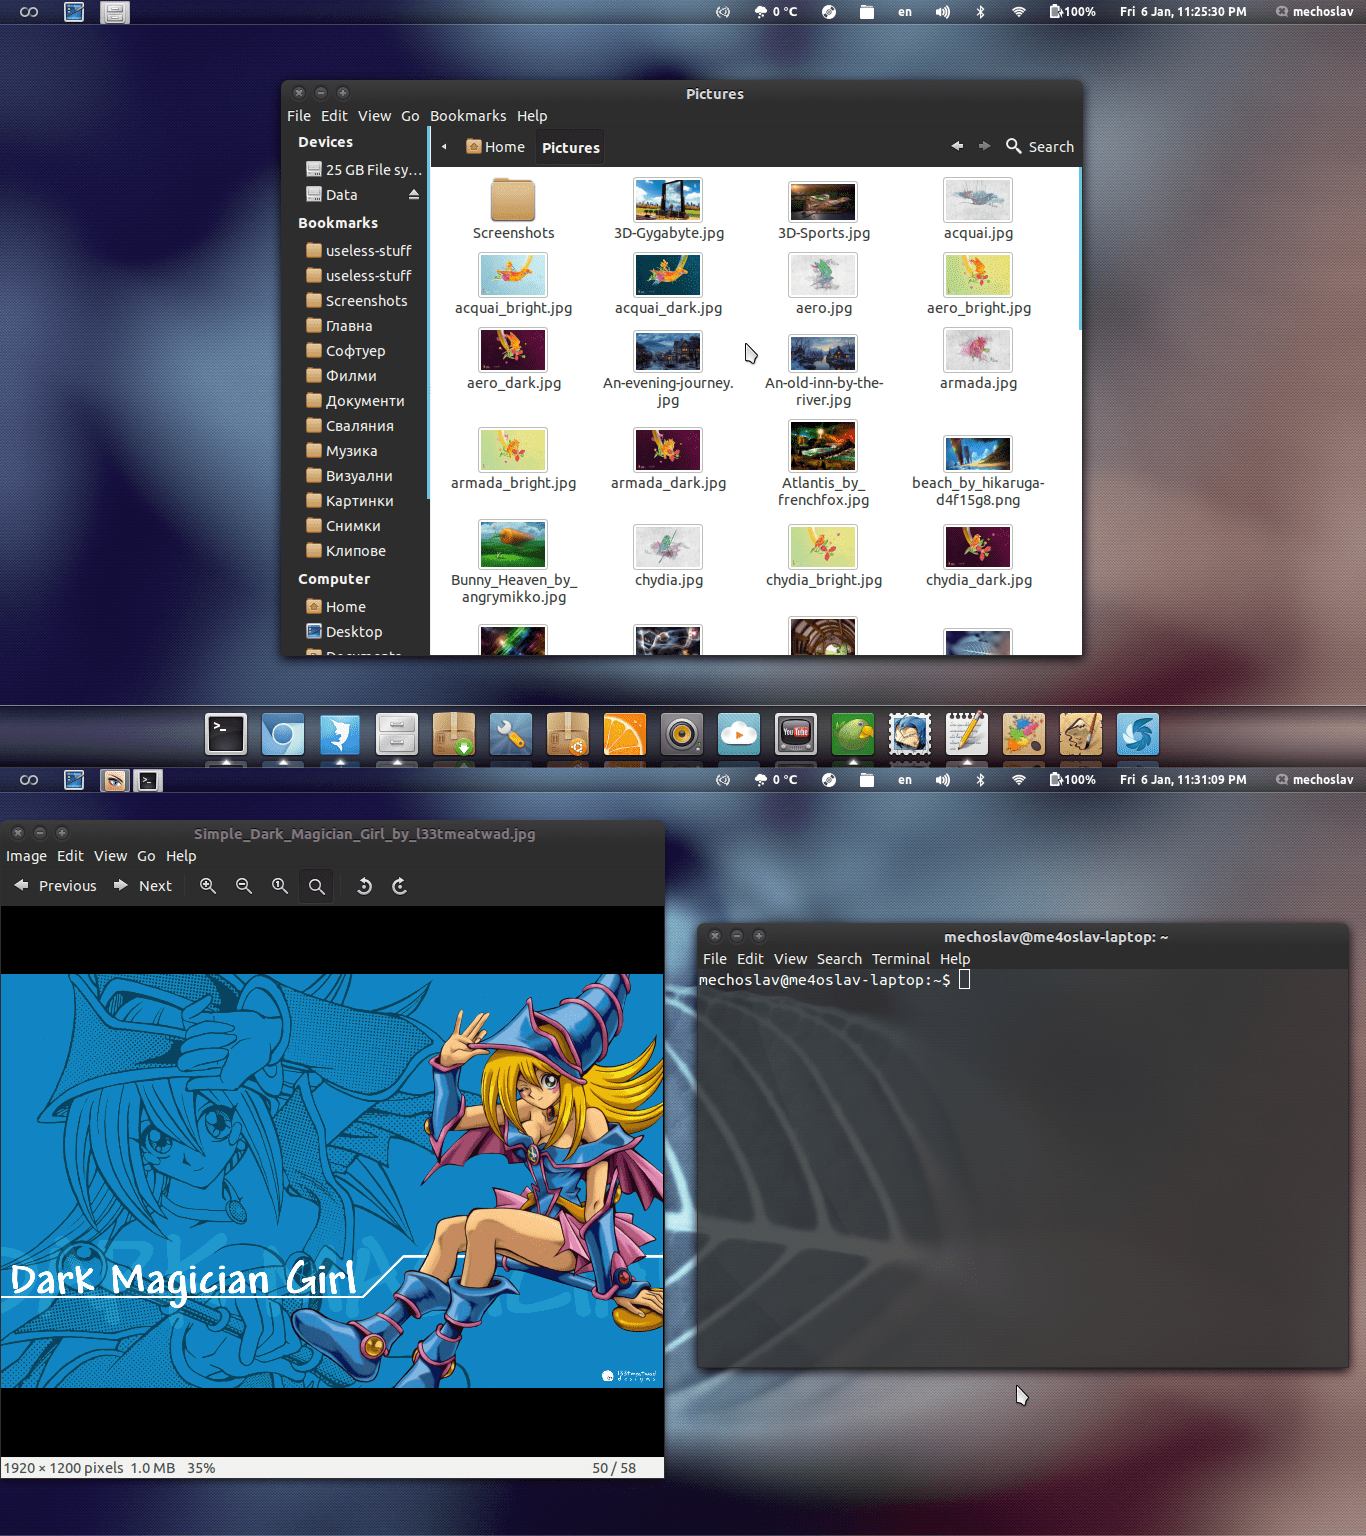Toggle best fit zoom in image viewer
This screenshot has height=1536, width=1366.
[x=317, y=886]
